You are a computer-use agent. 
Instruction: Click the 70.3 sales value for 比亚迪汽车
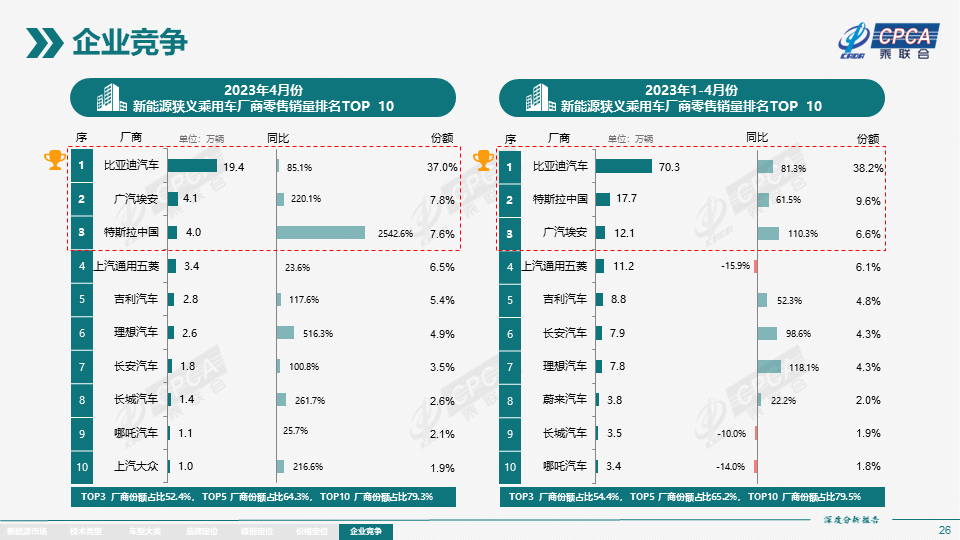pyautogui.click(x=669, y=167)
